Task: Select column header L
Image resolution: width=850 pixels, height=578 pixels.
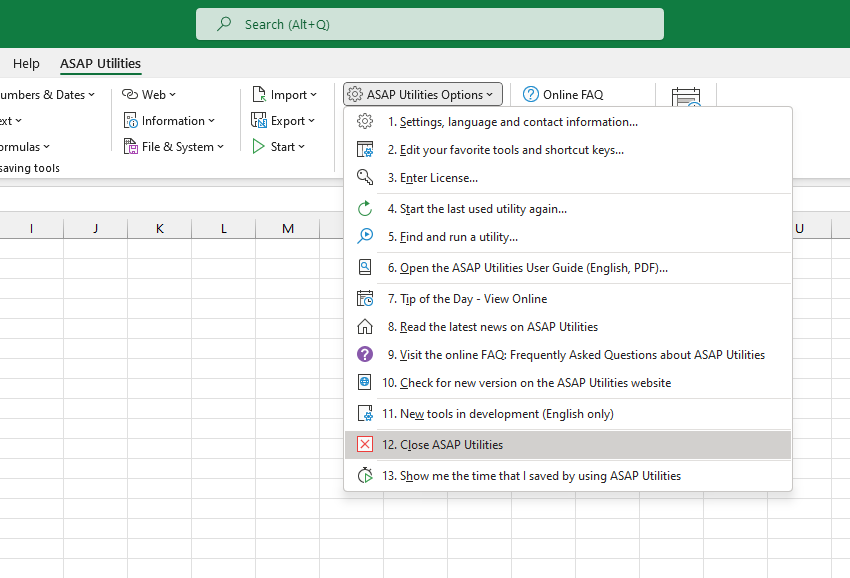Action: click(223, 228)
